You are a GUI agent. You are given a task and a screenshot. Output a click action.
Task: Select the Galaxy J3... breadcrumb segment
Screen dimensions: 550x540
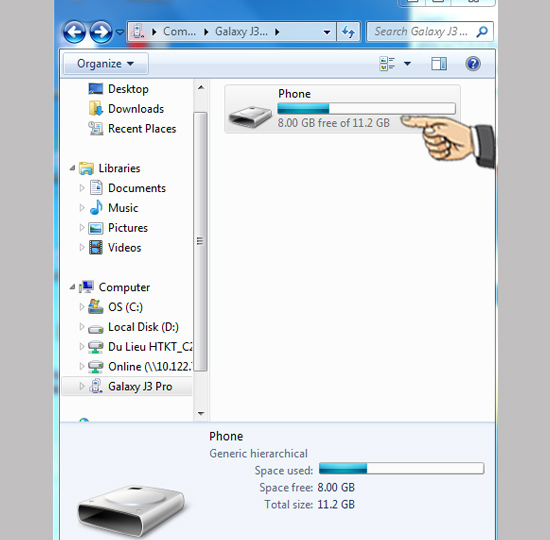point(241,32)
